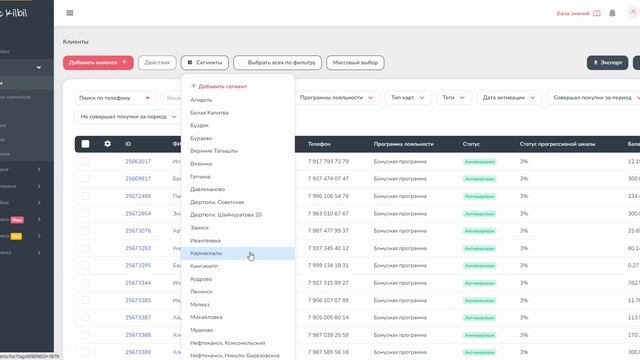The image size is (640, 360).
Task: Toggle the select-all checkbox in table header
Action: click(x=85, y=144)
